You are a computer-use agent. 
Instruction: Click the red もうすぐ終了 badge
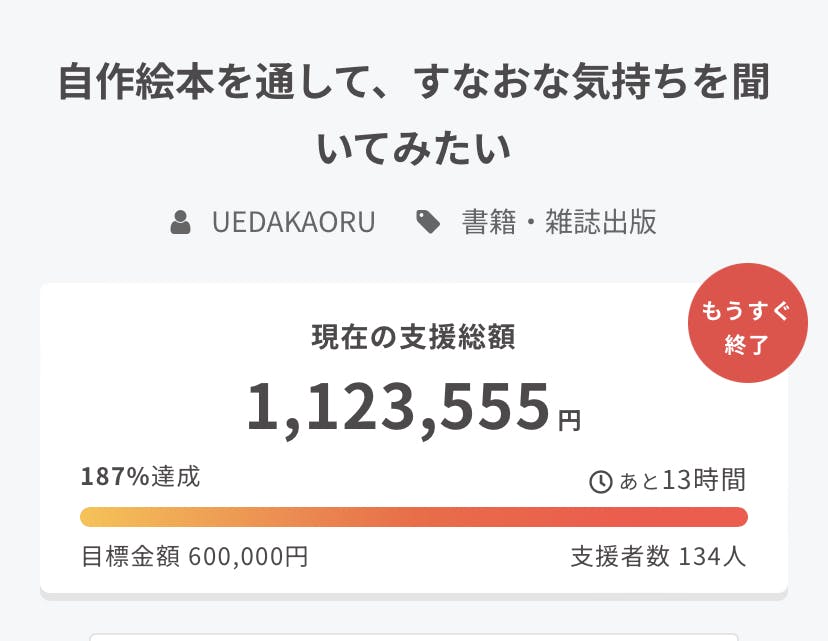point(747,324)
